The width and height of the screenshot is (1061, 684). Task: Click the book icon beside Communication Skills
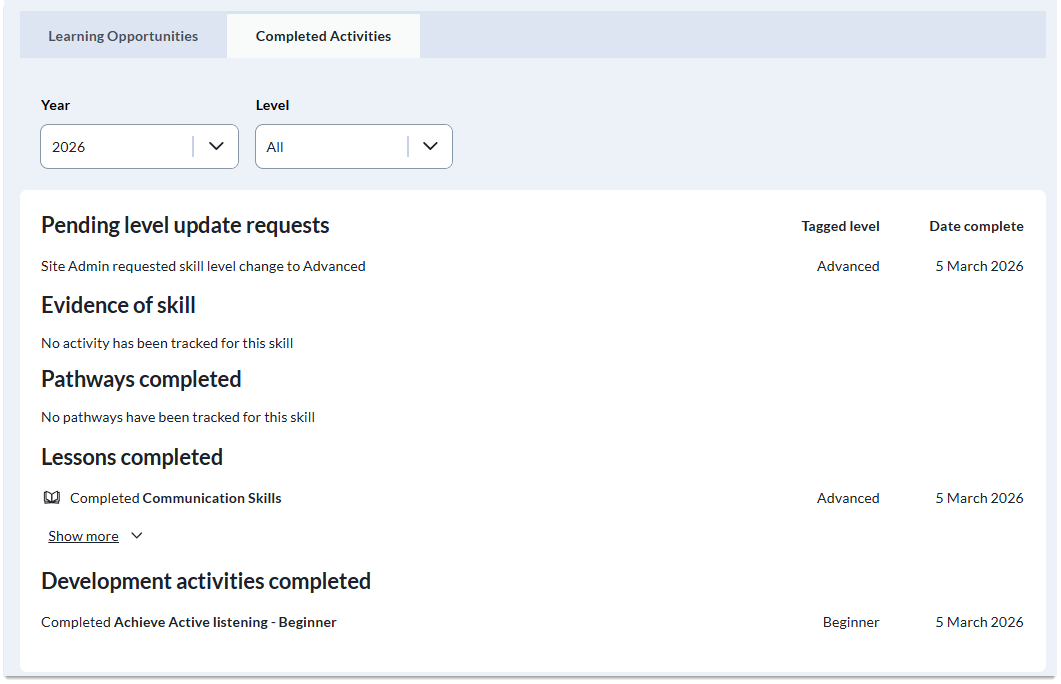pos(52,498)
